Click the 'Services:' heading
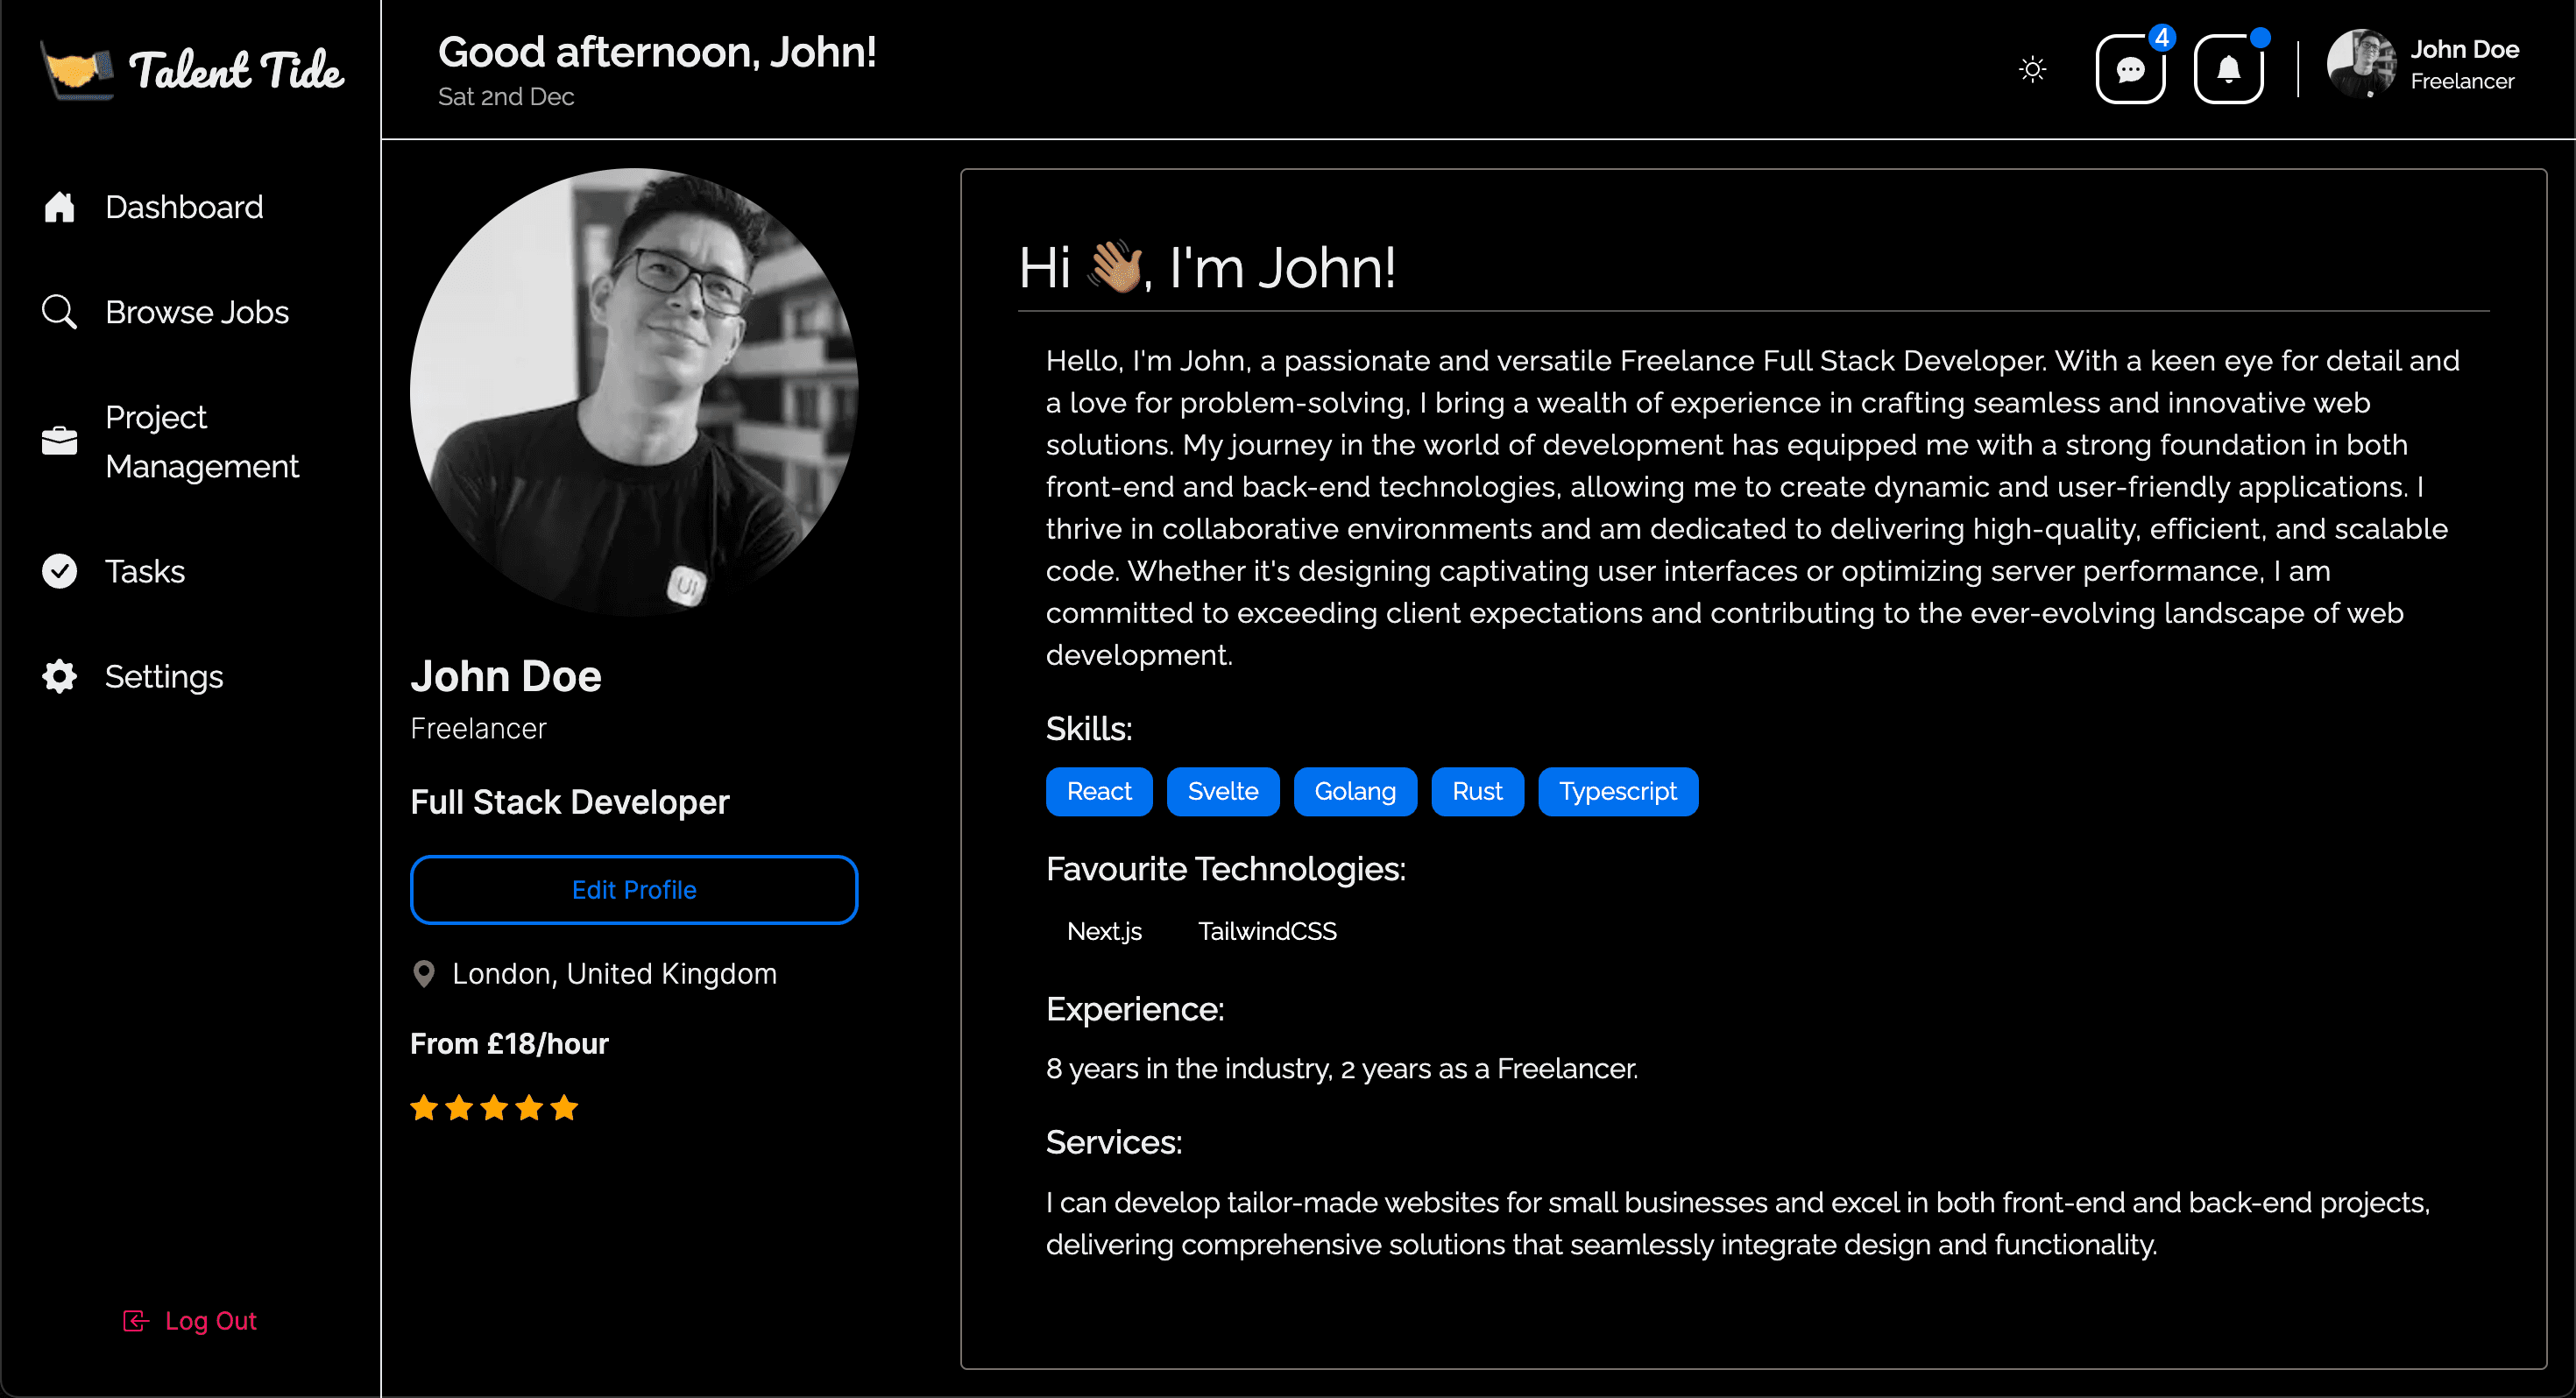The width and height of the screenshot is (2576, 1398). pyautogui.click(x=1114, y=1142)
